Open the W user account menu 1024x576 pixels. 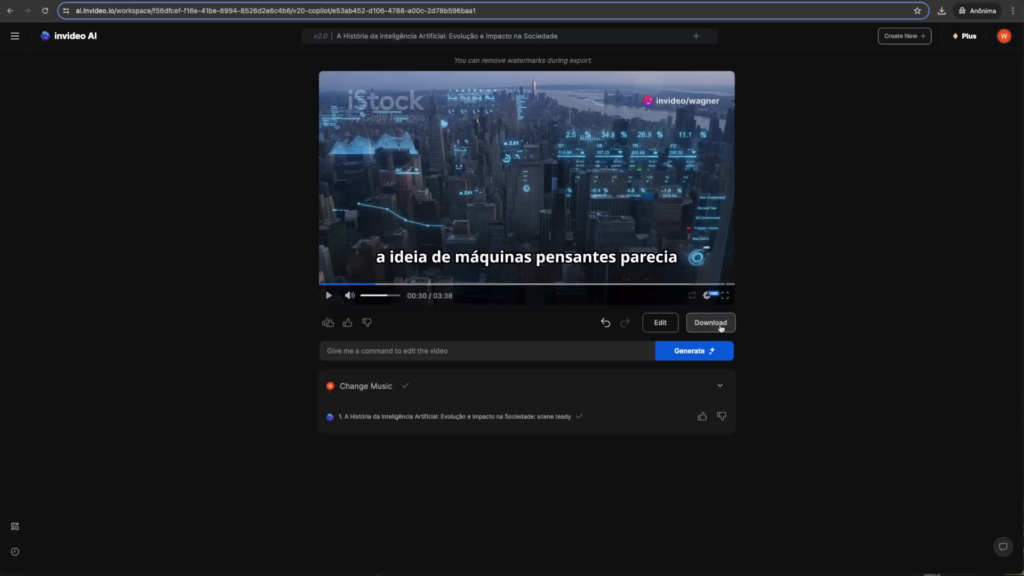(x=1004, y=36)
